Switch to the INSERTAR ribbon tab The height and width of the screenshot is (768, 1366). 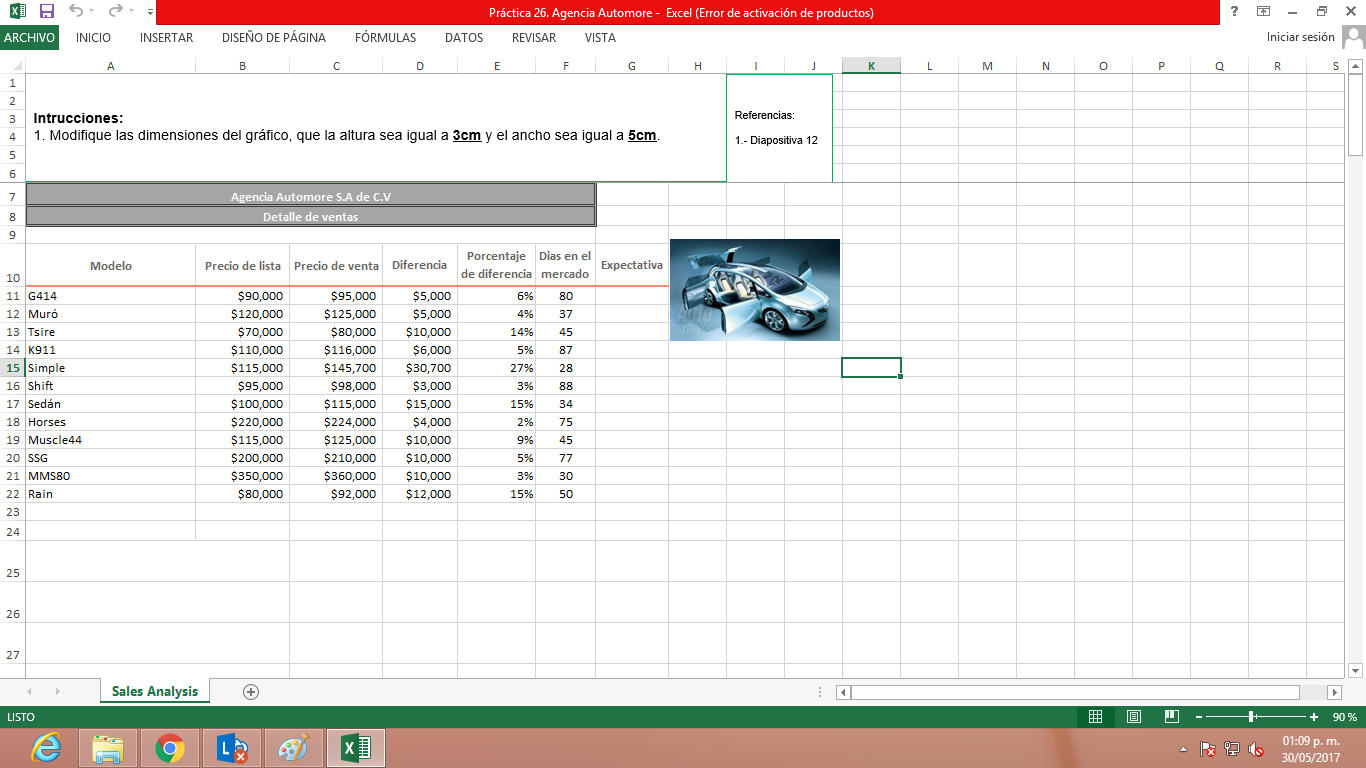tap(167, 38)
